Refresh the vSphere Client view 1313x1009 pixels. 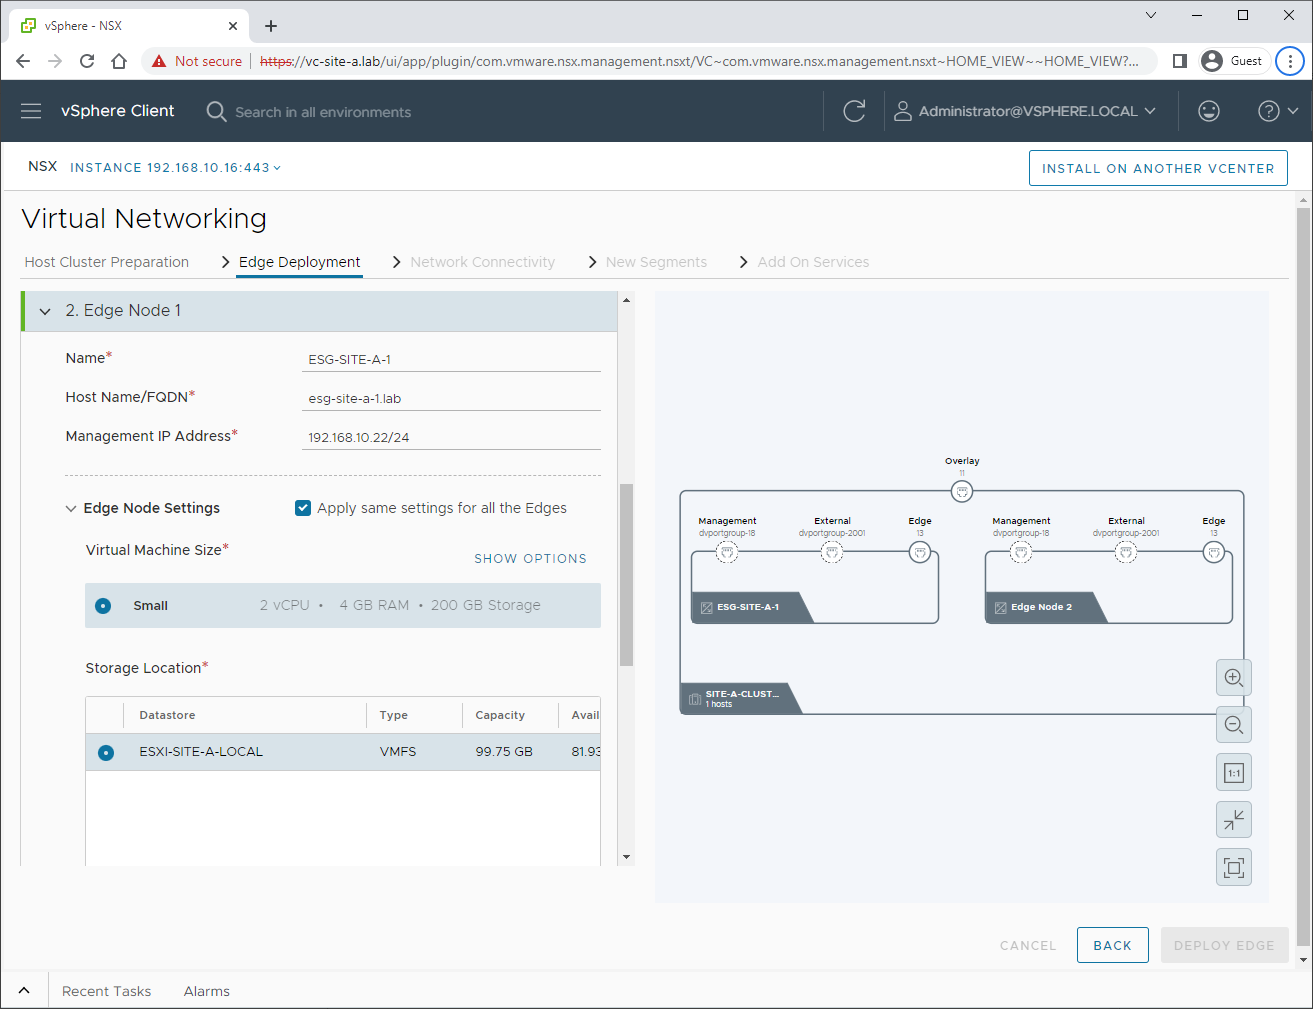tap(854, 111)
